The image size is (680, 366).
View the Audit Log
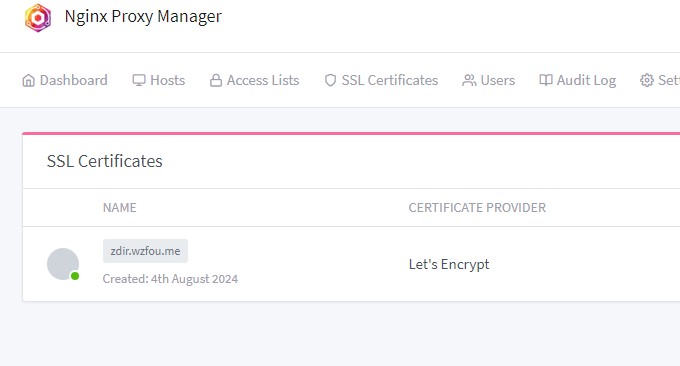tap(577, 80)
